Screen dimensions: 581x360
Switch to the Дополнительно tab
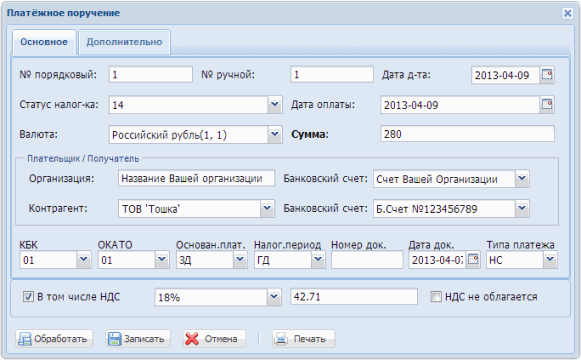pyautogui.click(x=124, y=42)
